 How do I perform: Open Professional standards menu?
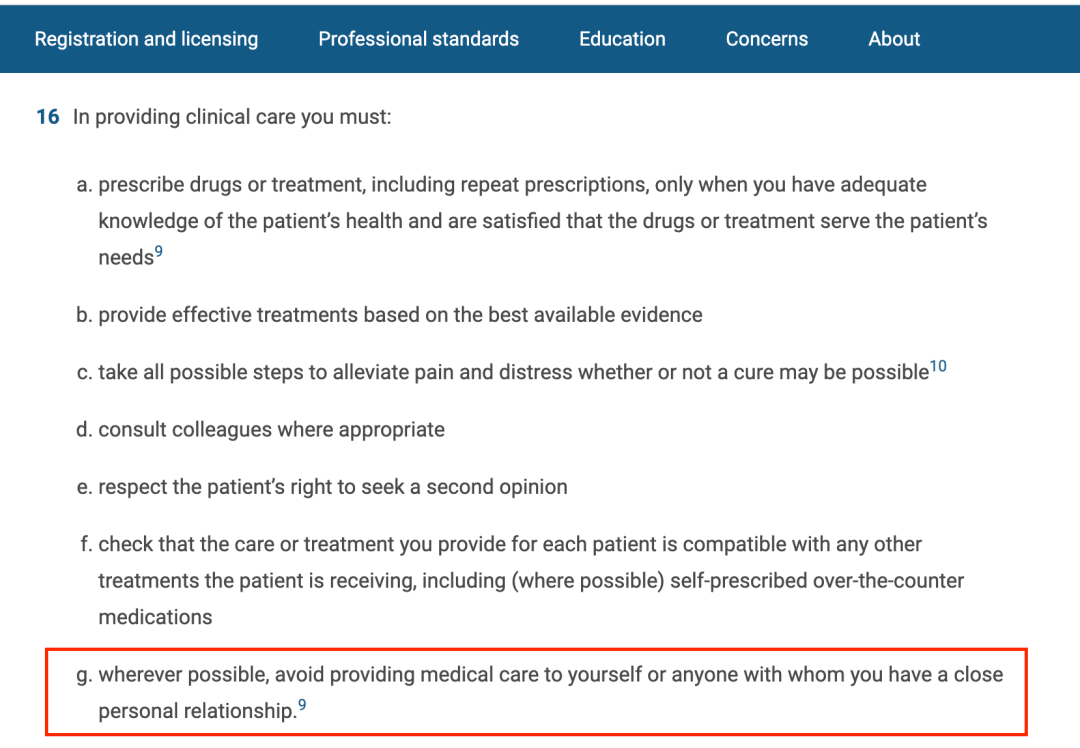click(x=418, y=39)
